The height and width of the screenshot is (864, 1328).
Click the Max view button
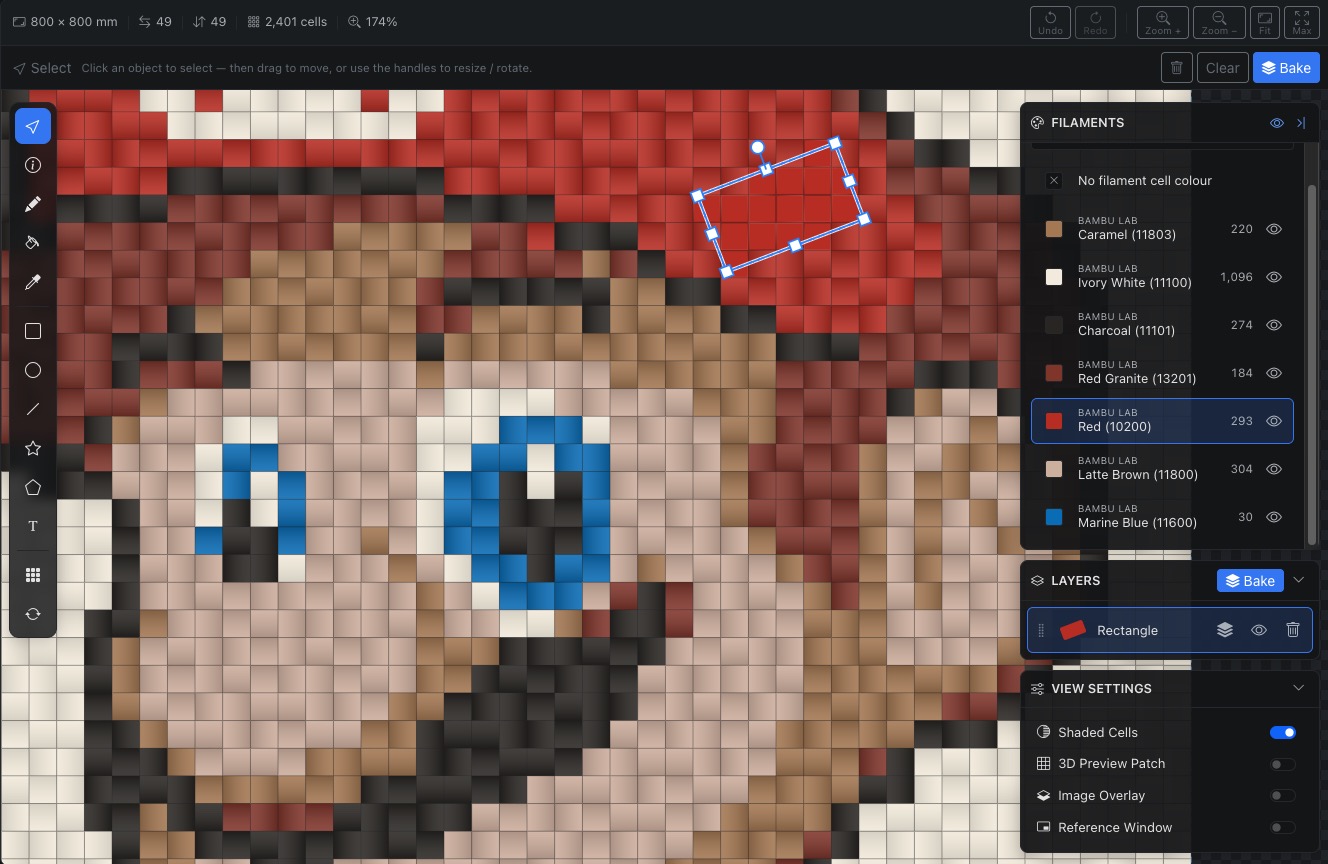[x=1302, y=23]
